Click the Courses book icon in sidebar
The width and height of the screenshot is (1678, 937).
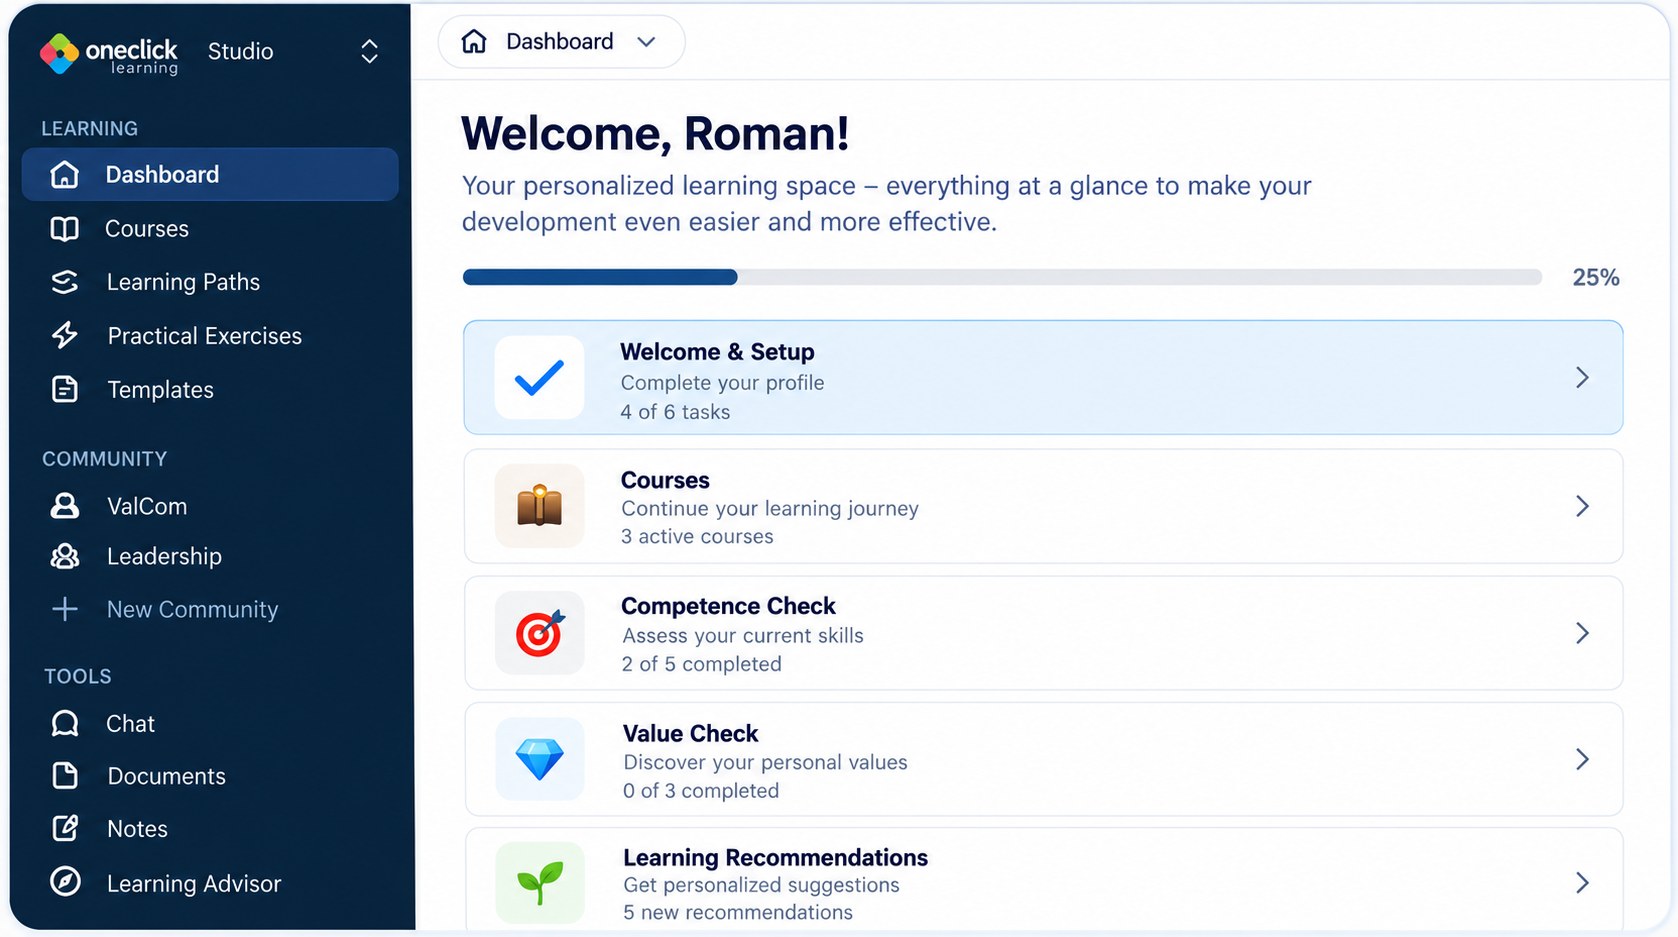pos(65,229)
